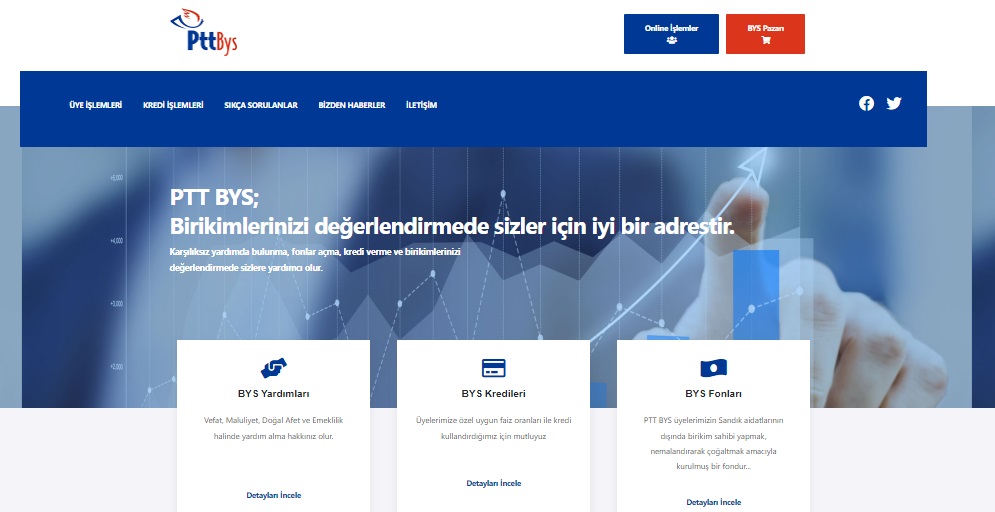995x512 pixels.
Task: Click the 'Üyelerimize özel uygun faiz' description
Action: click(494, 428)
